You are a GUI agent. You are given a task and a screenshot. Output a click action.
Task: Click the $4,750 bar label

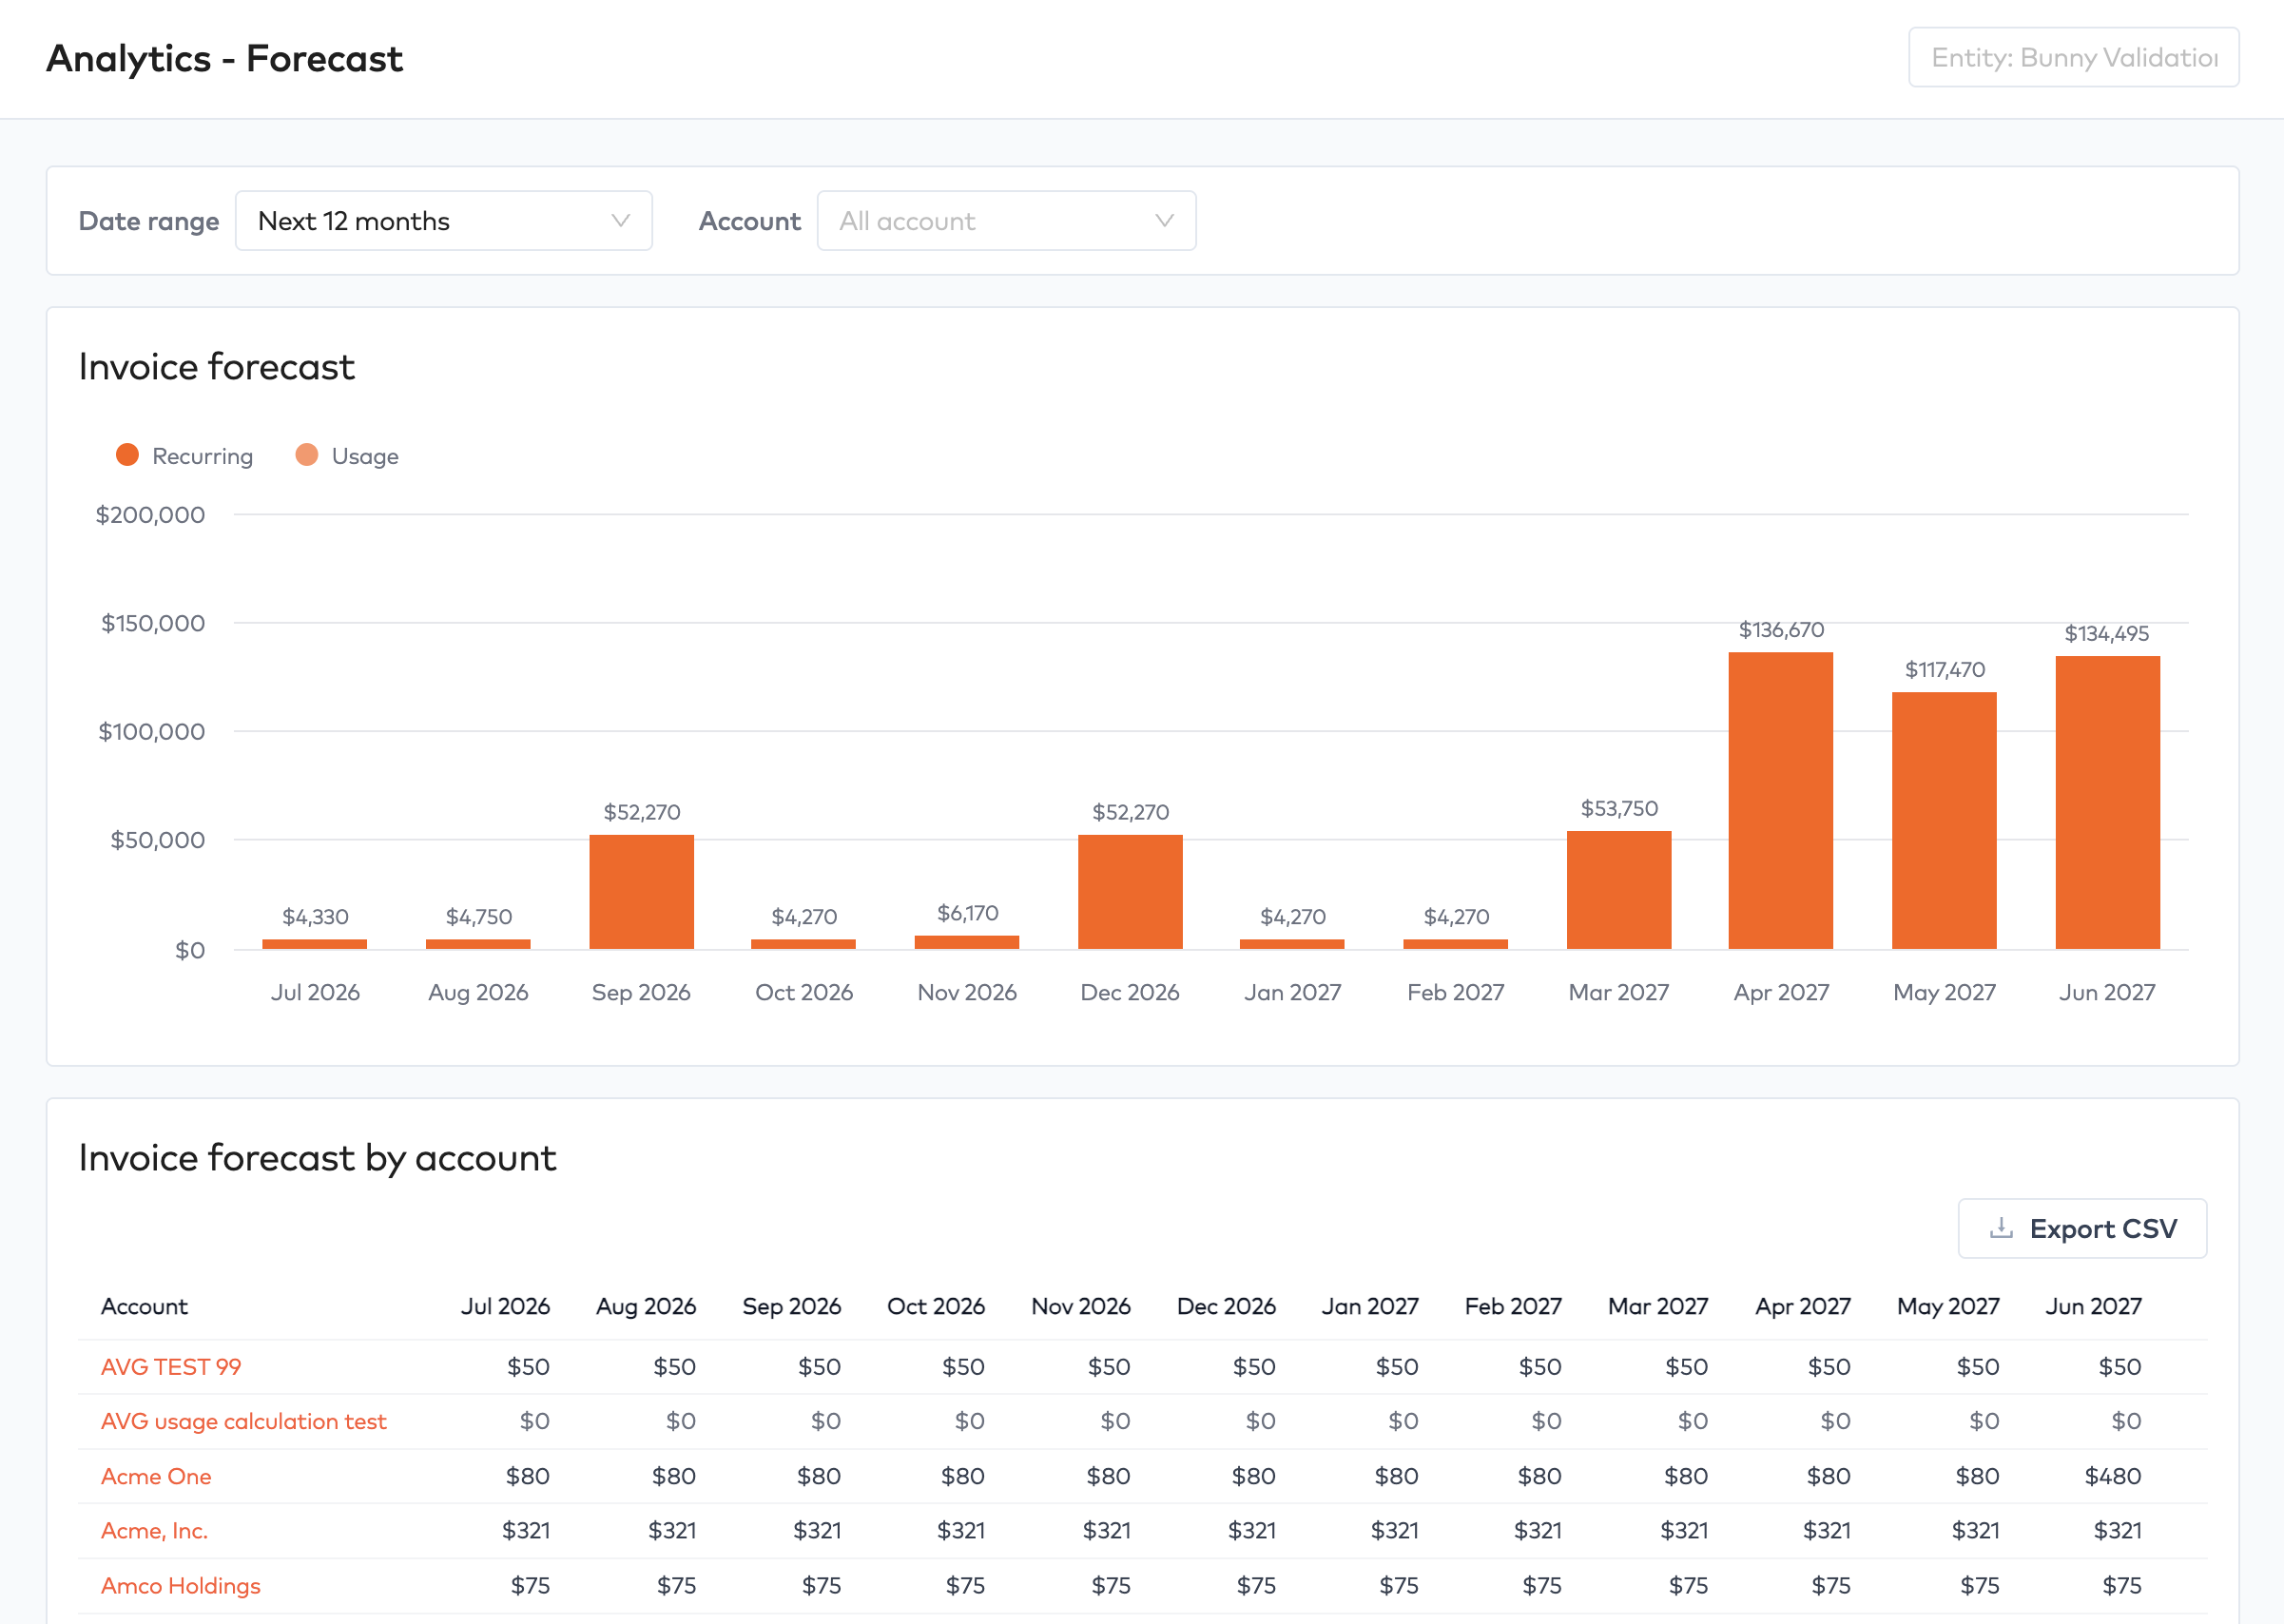[478, 917]
